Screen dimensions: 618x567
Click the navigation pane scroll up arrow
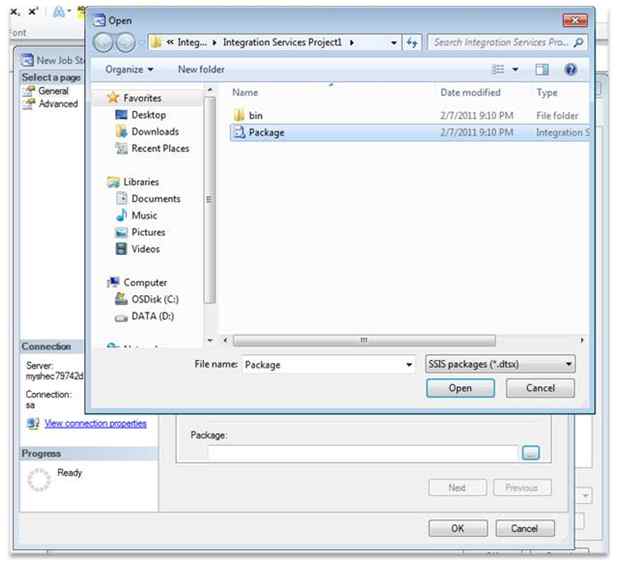click(210, 90)
